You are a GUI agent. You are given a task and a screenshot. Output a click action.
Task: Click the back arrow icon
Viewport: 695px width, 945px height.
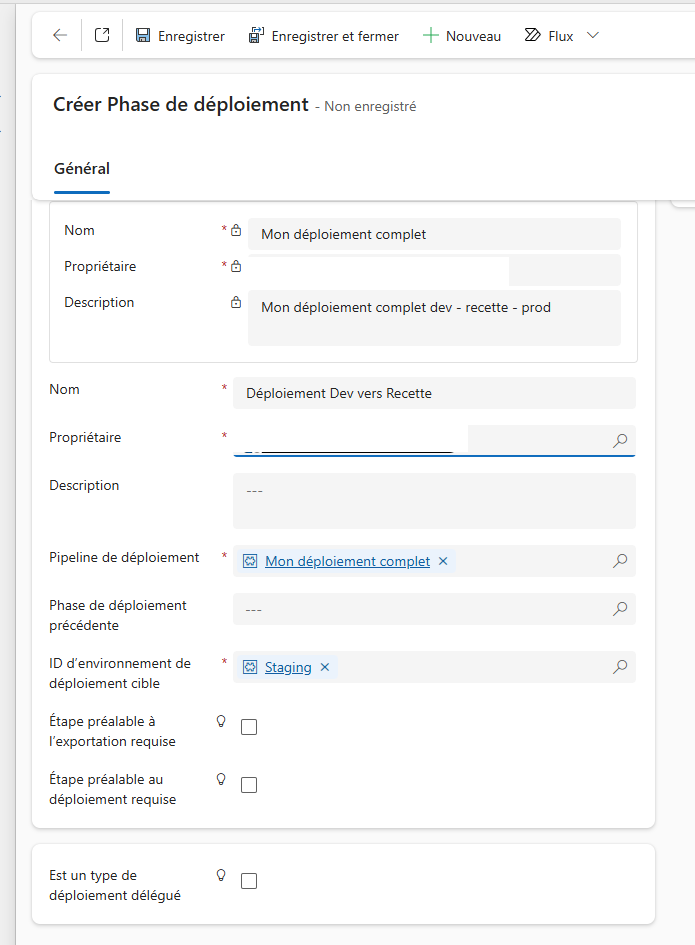point(60,36)
